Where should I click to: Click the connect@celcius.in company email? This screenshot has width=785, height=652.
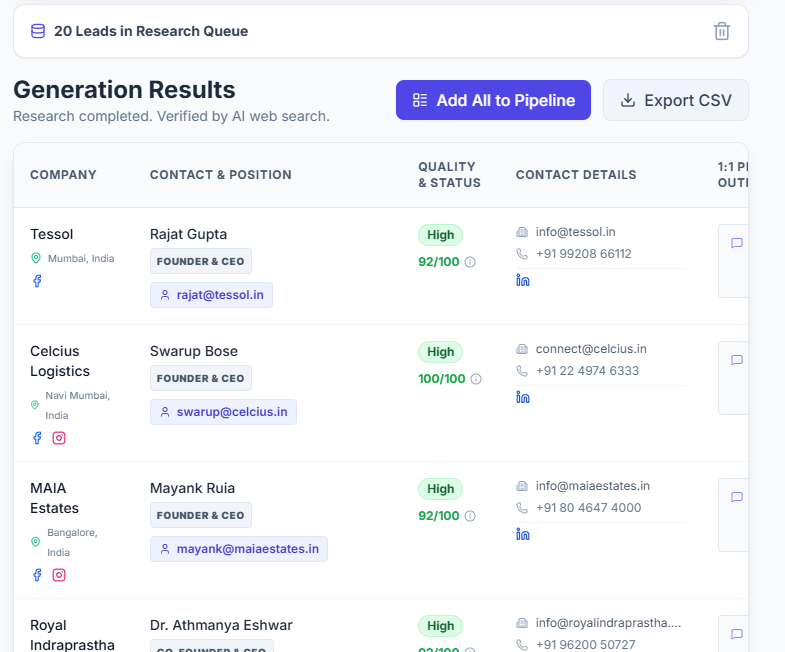[x=591, y=349]
